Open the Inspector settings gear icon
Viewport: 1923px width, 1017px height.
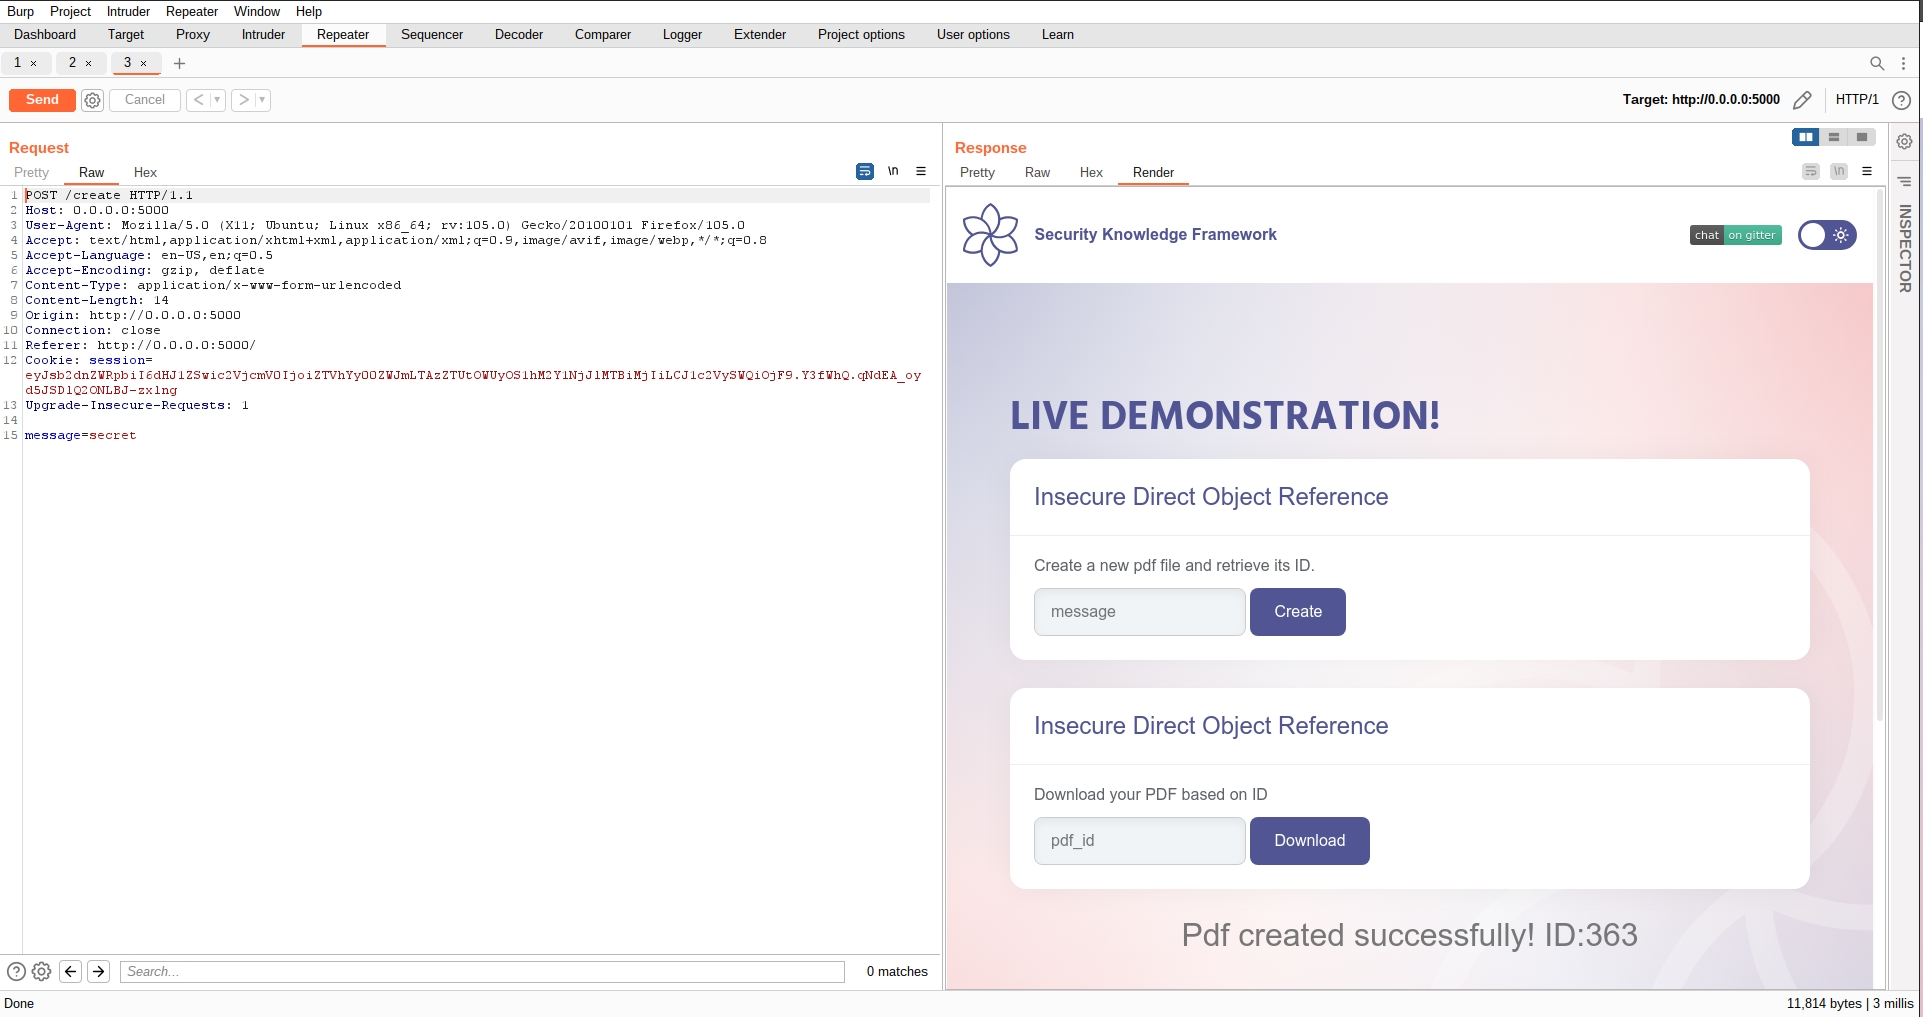point(1904,142)
